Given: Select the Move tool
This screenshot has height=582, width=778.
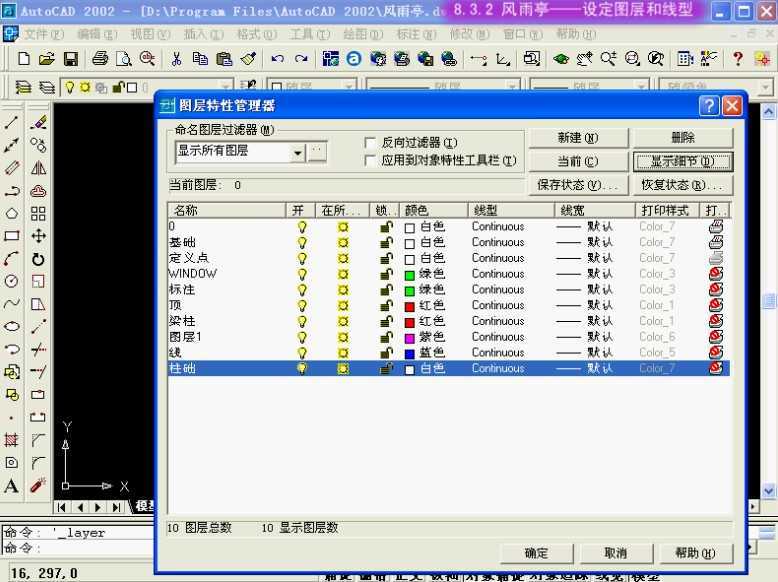Looking at the screenshot, I should pyautogui.click(x=38, y=236).
